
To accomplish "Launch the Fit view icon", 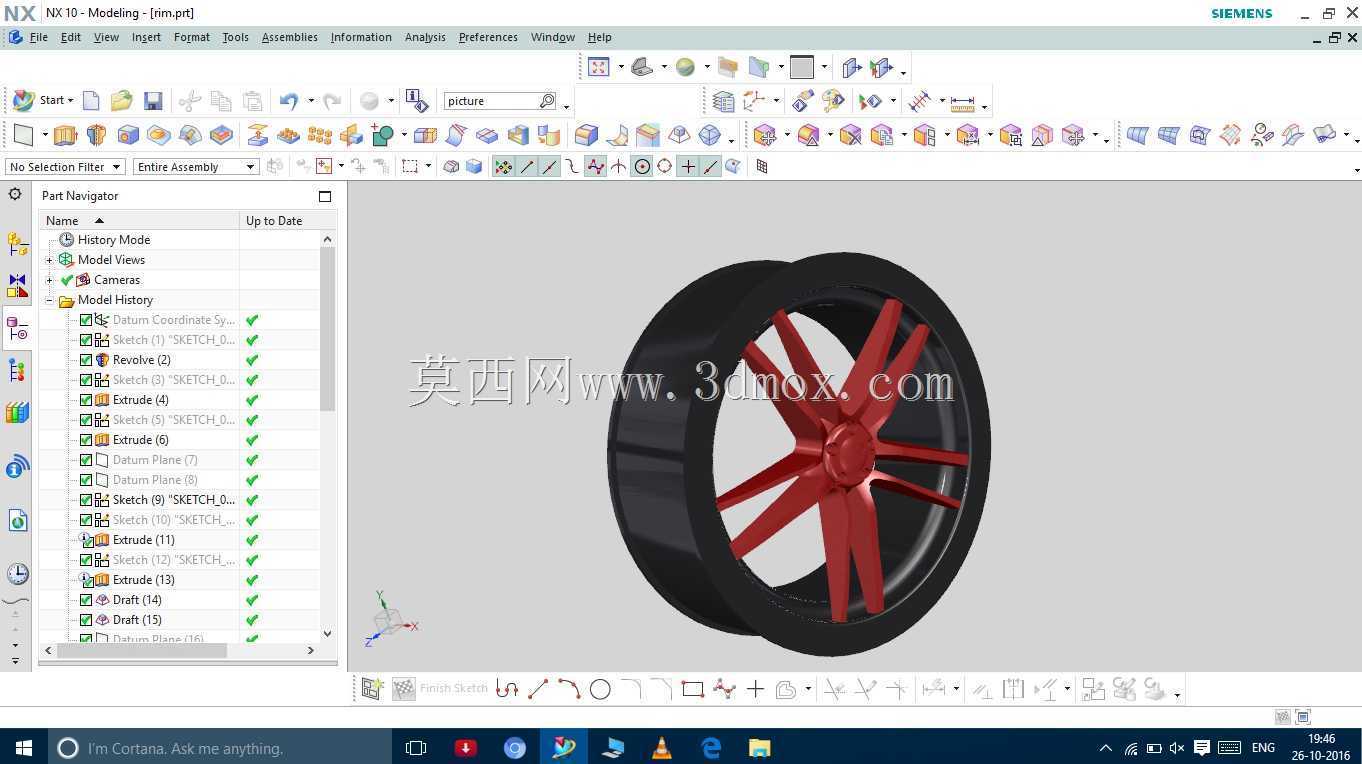I will 599,67.
